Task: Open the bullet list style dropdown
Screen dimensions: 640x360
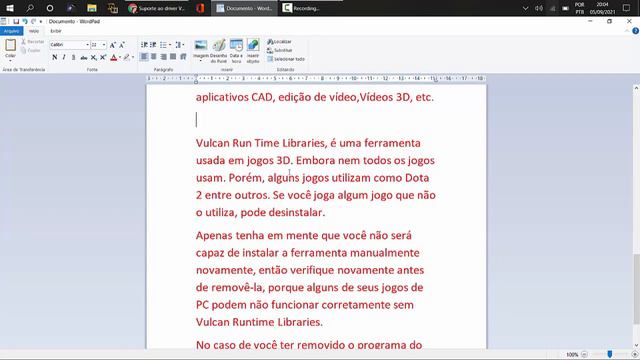Action: click(170, 44)
